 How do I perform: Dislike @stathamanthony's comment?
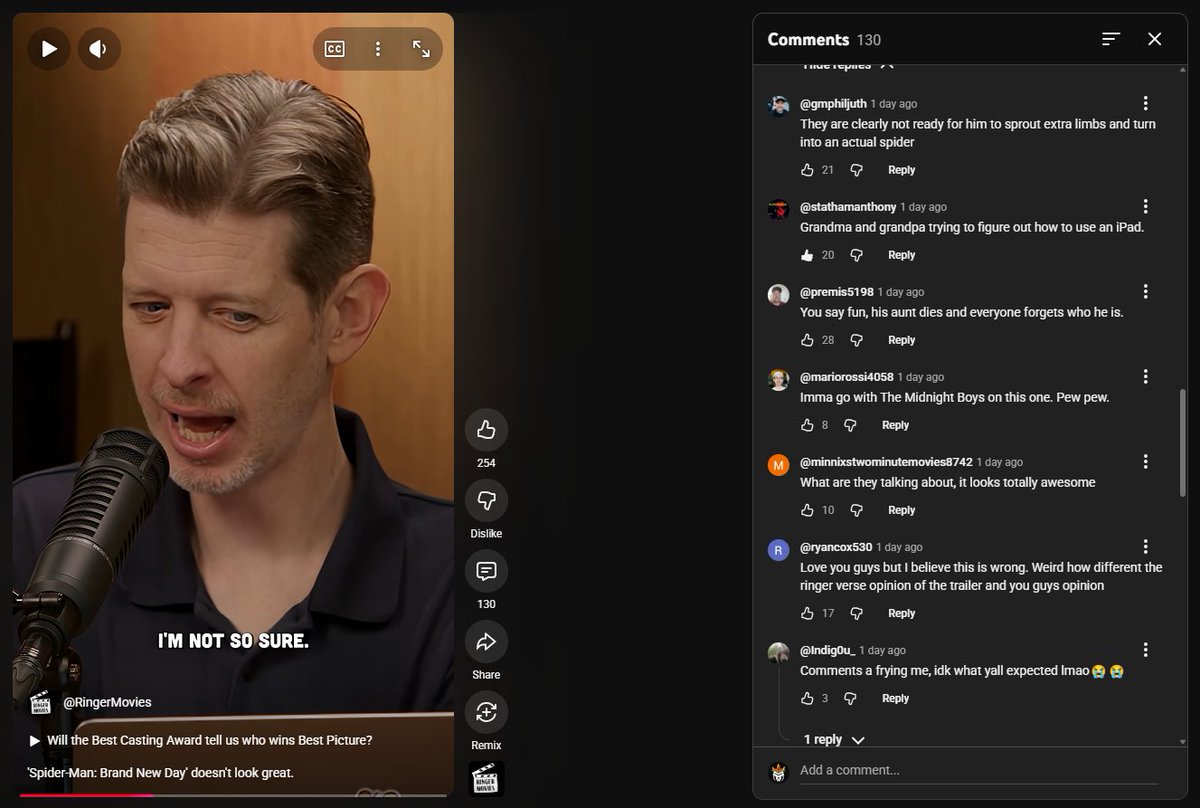pyautogui.click(x=856, y=255)
